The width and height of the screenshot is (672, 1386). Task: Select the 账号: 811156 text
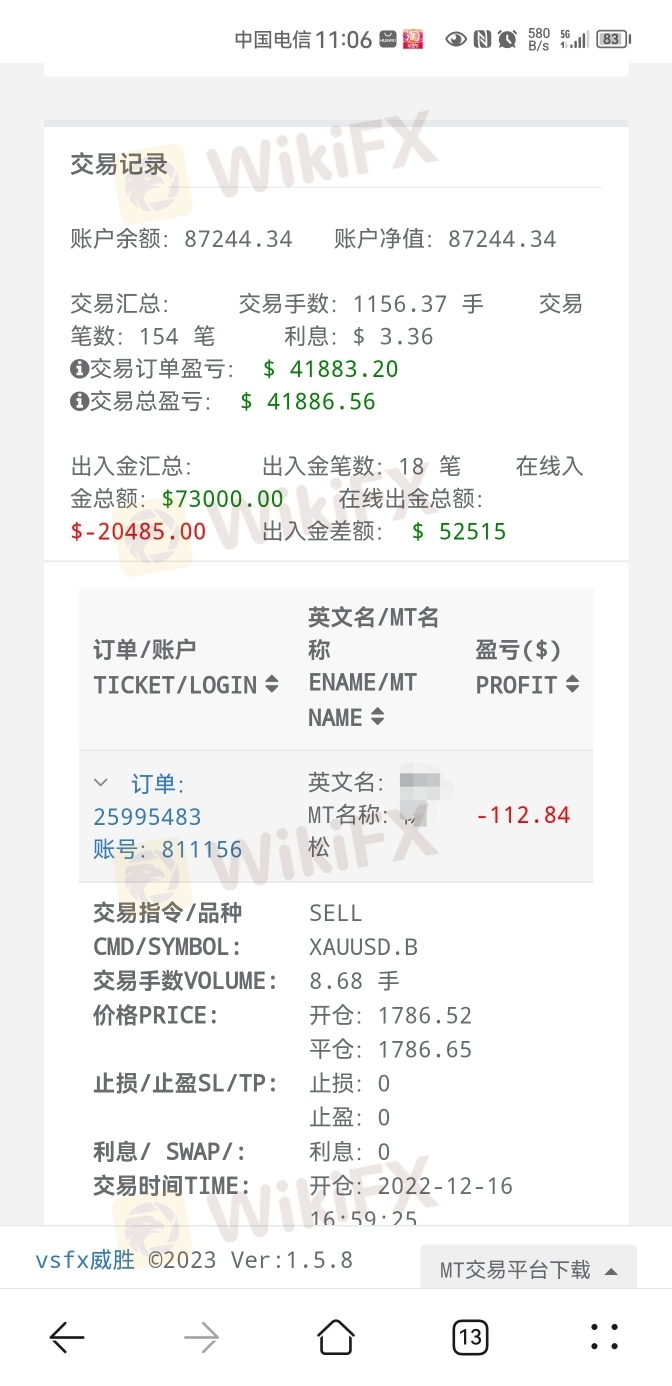[x=168, y=850]
